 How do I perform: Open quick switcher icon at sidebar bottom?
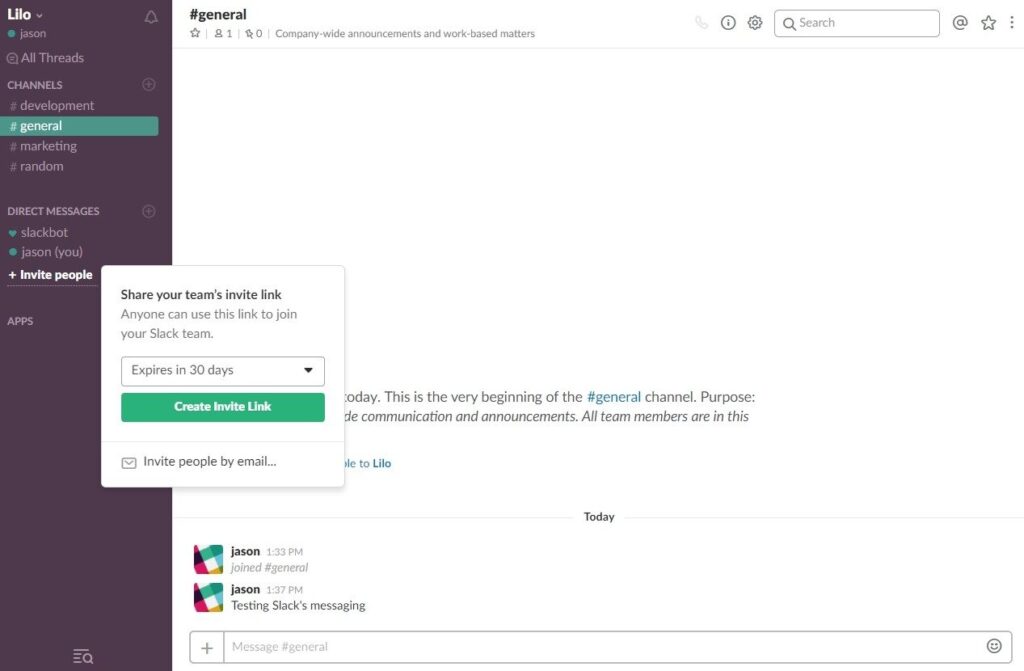point(83,656)
